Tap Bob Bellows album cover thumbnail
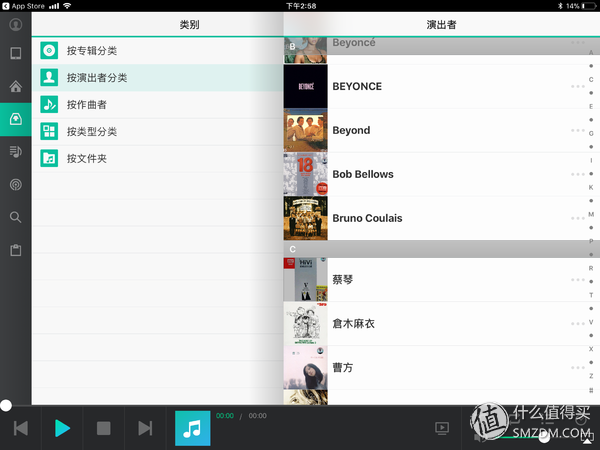Screen dimensions: 600x450 305,174
